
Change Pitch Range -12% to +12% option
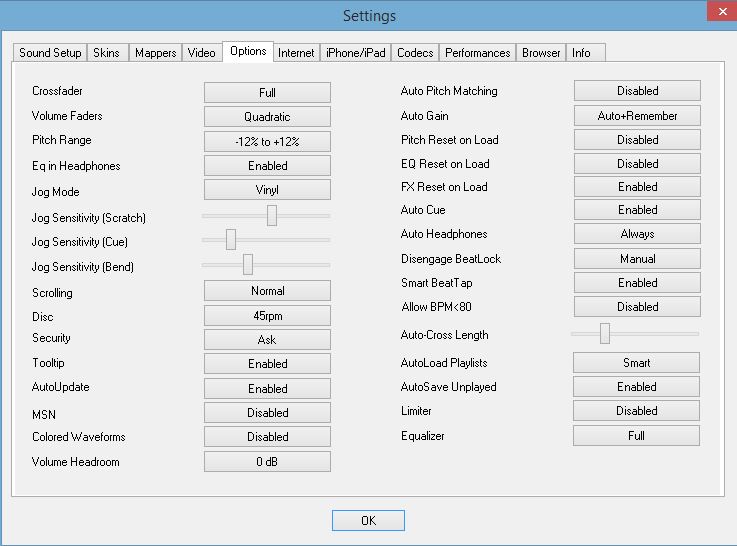coord(267,142)
